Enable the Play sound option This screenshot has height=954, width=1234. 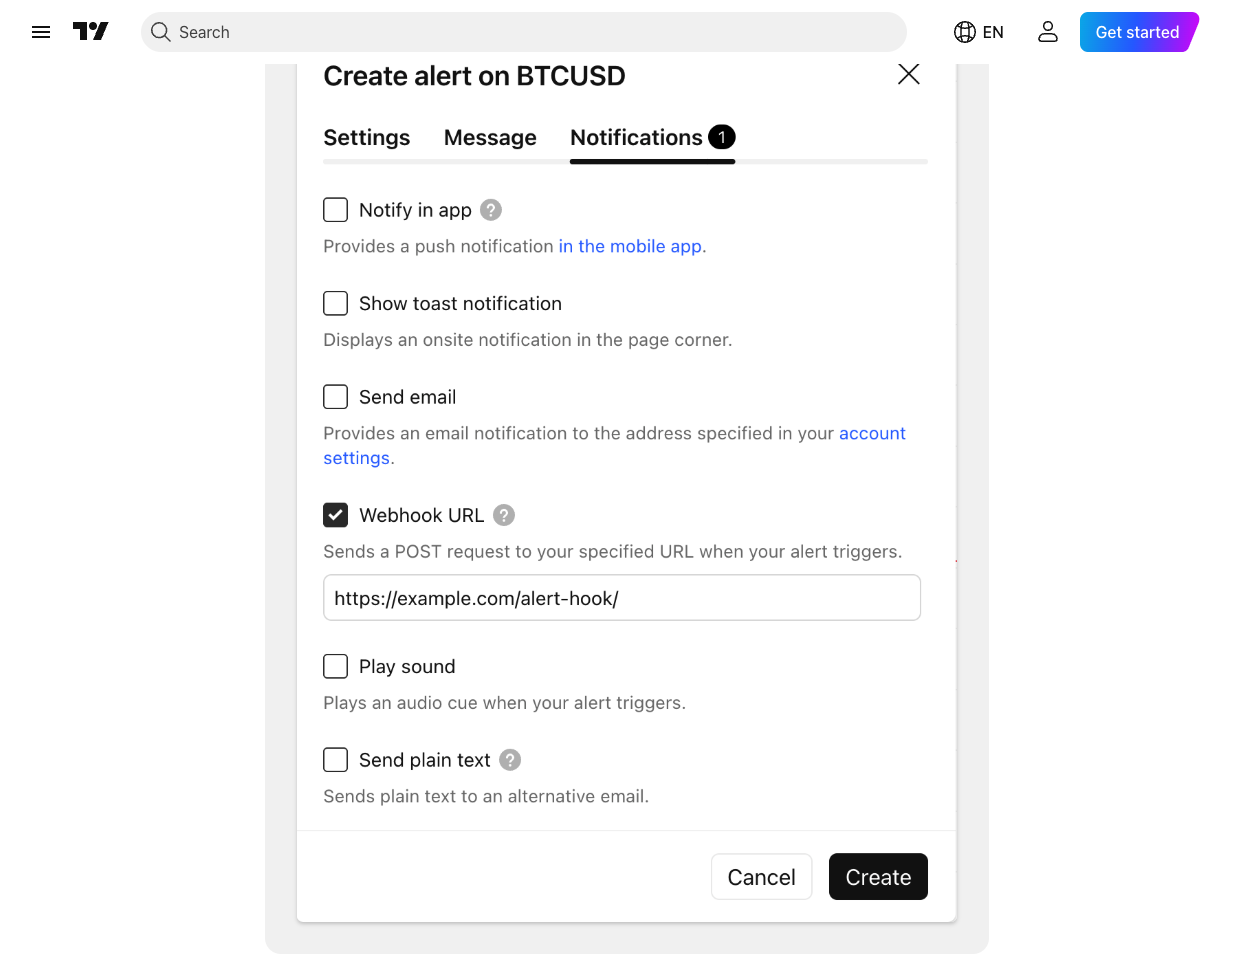click(x=335, y=666)
